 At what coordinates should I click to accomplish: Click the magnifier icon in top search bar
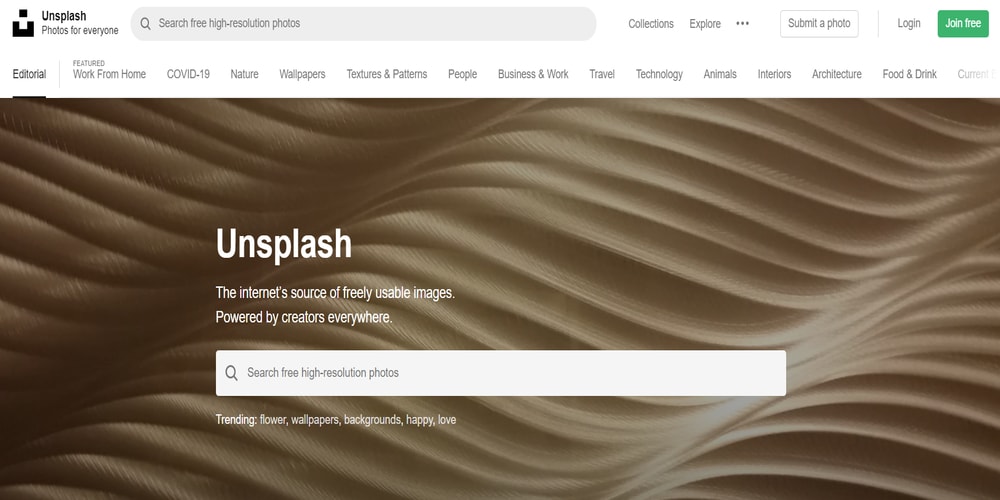[145, 24]
